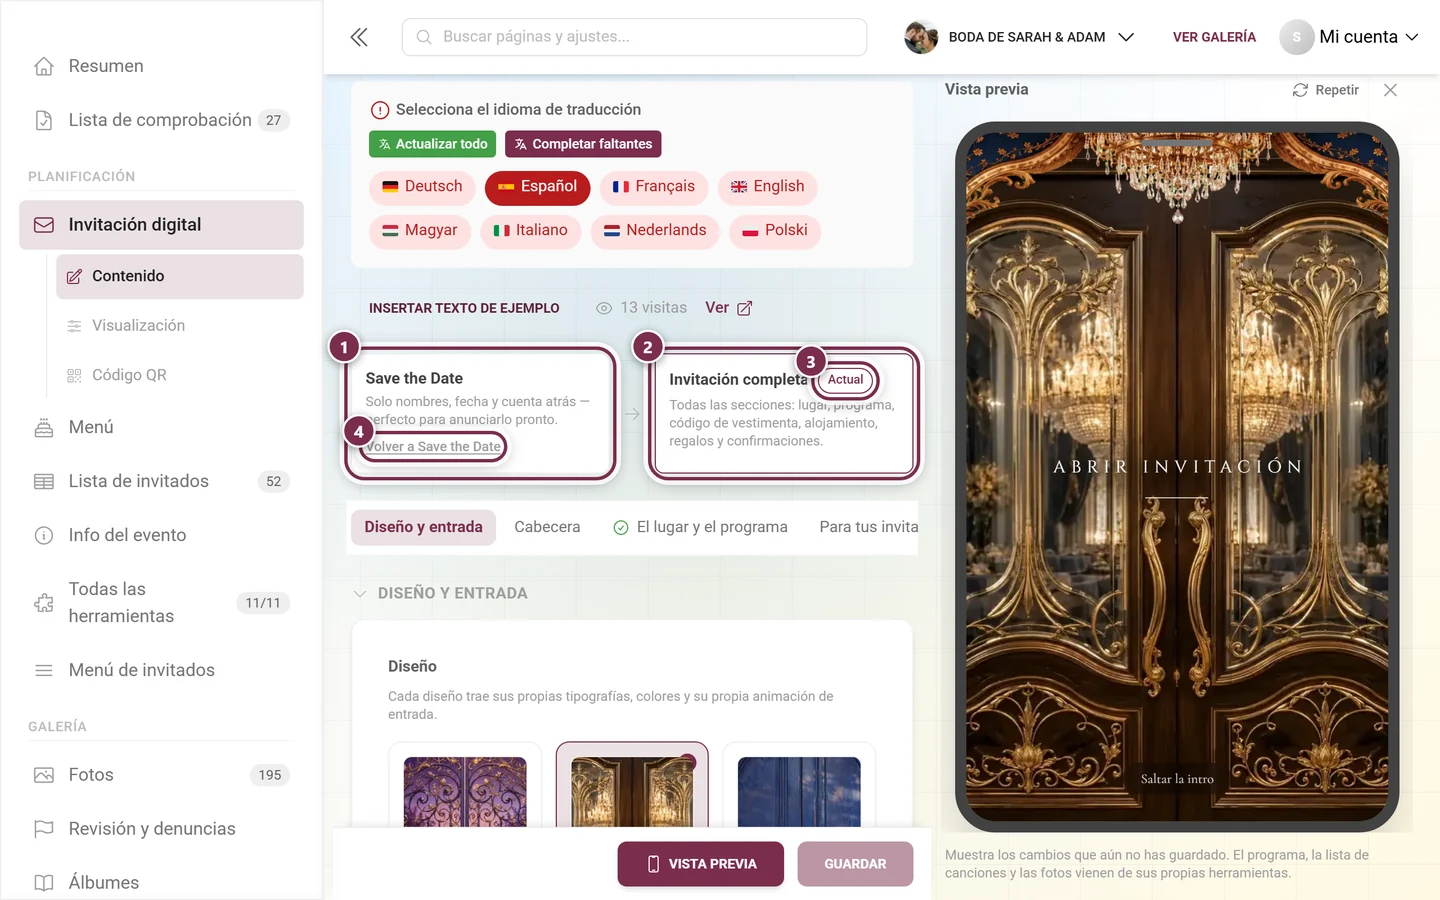Select Español translation language
This screenshot has width=1440, height=900.
click(537, 187)
